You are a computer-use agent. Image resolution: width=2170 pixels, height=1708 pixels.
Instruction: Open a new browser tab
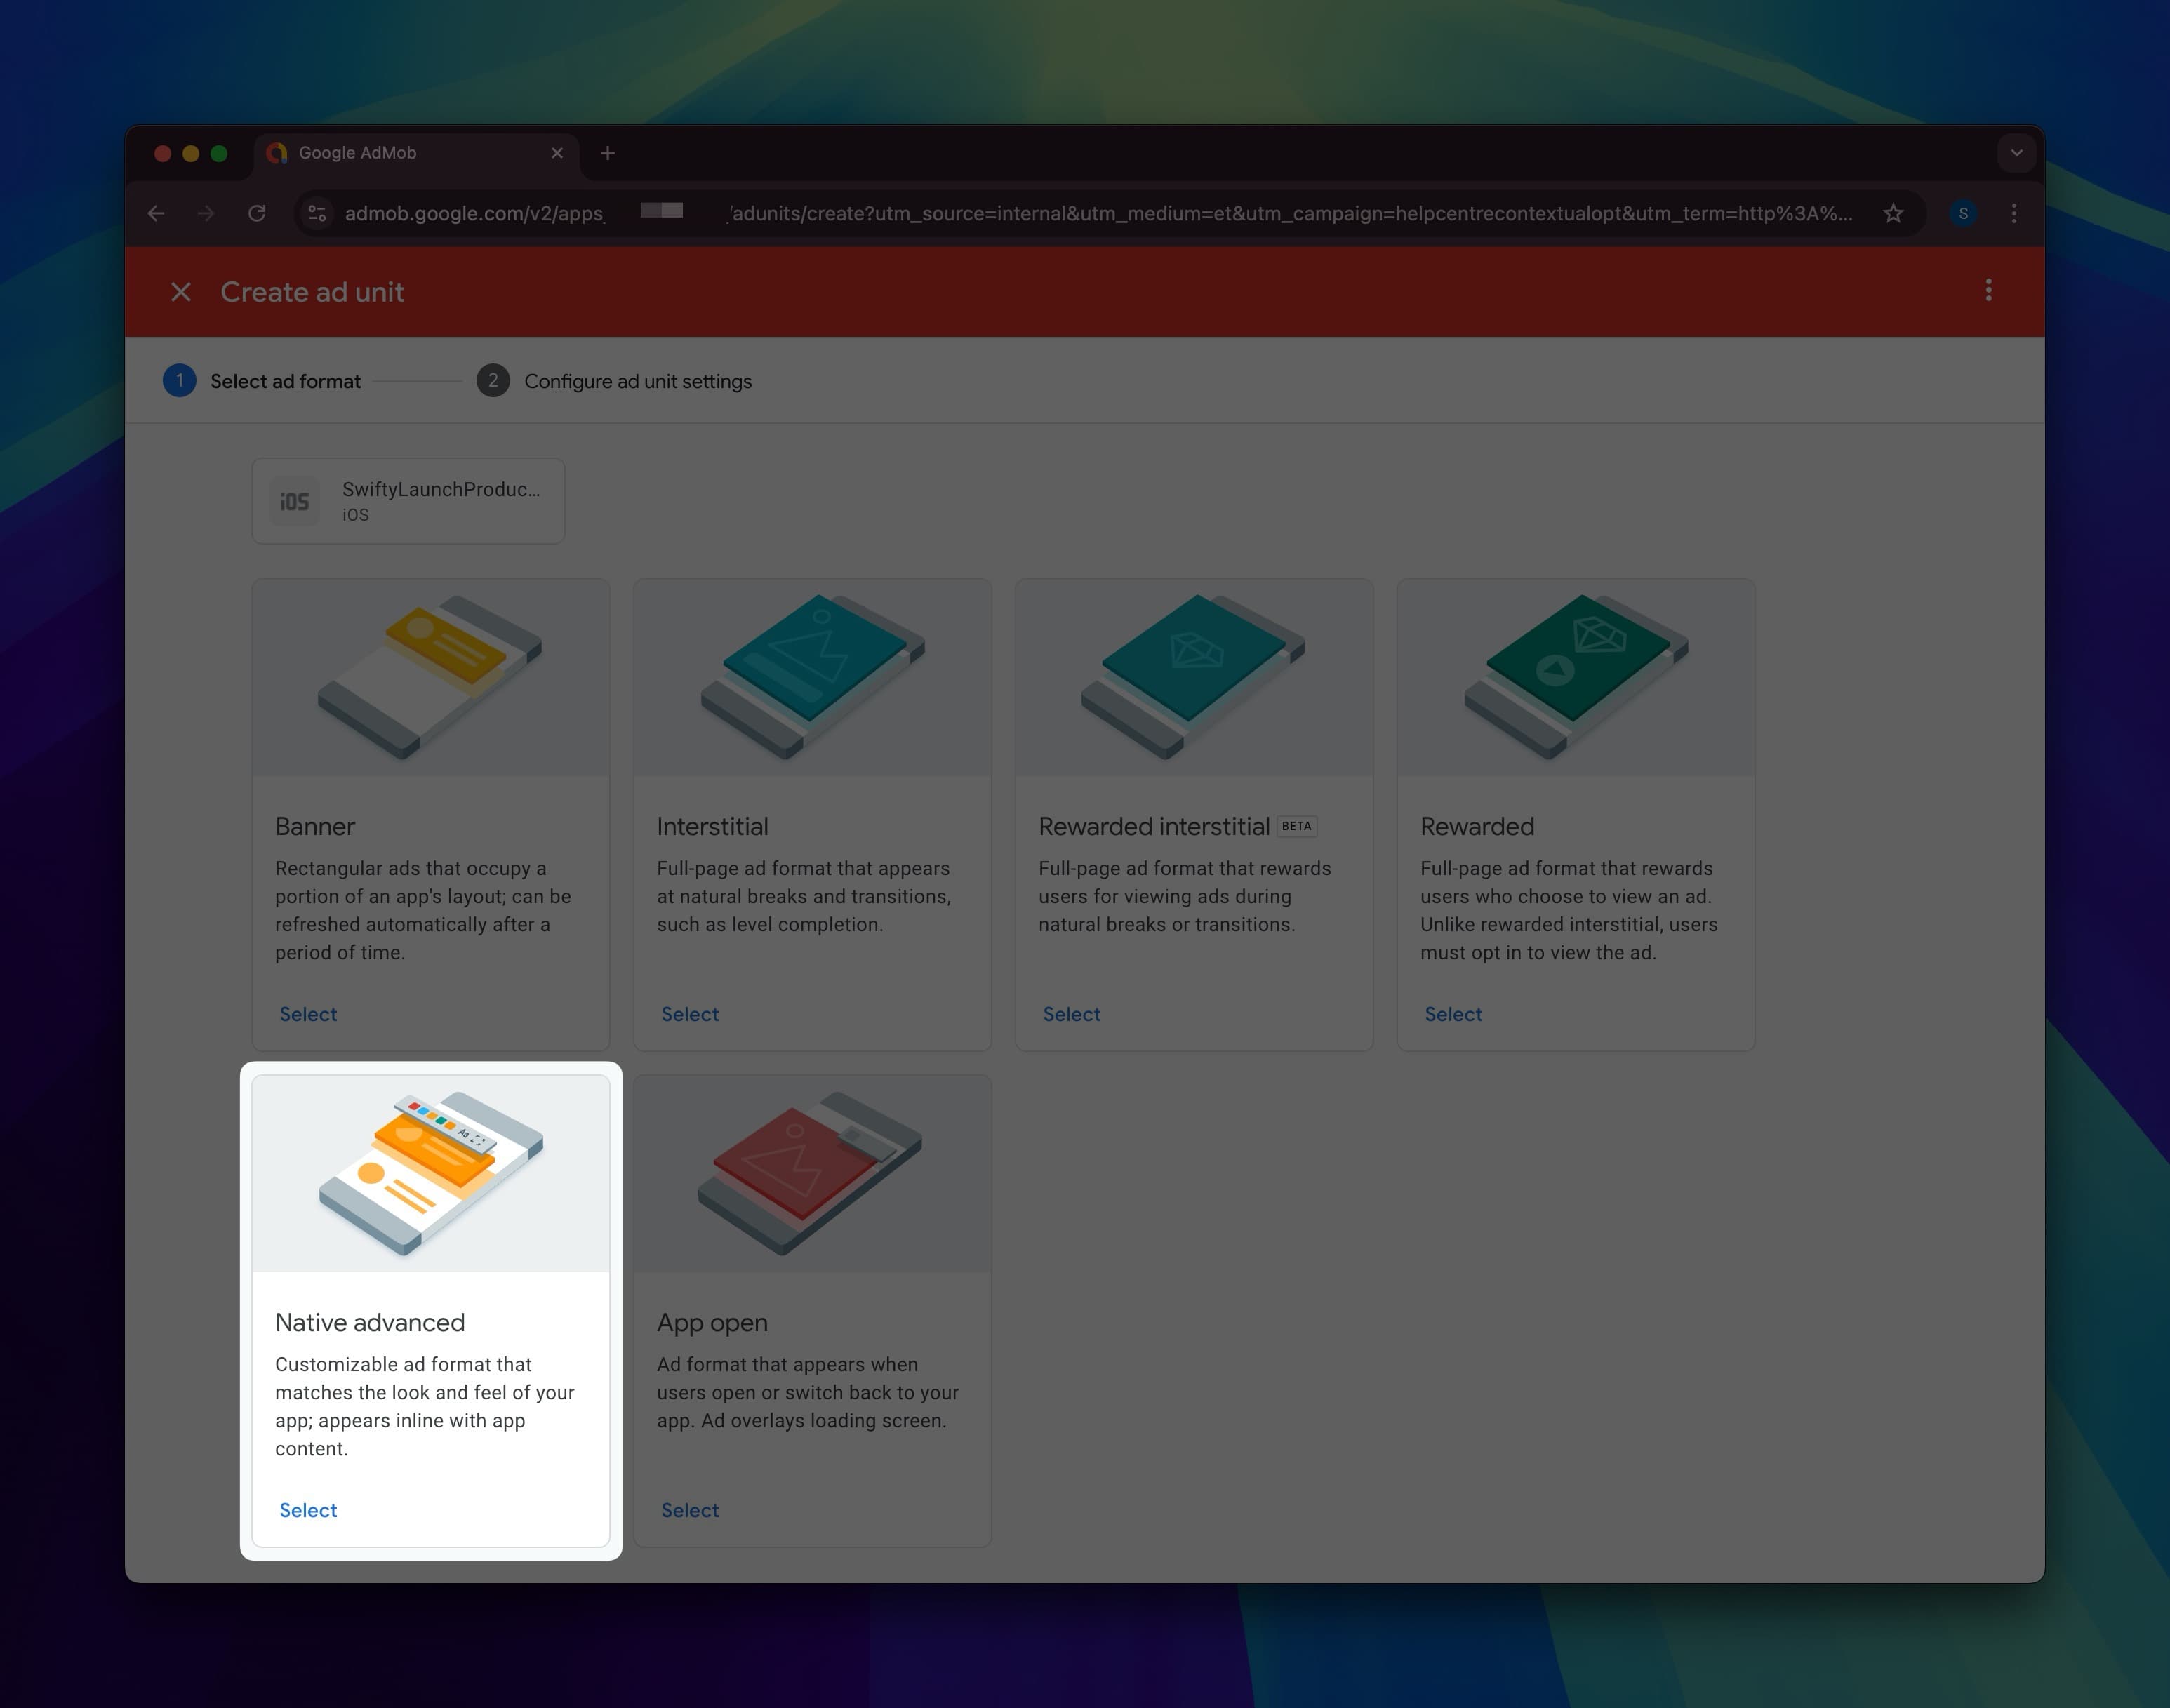(x=607, y=153)
